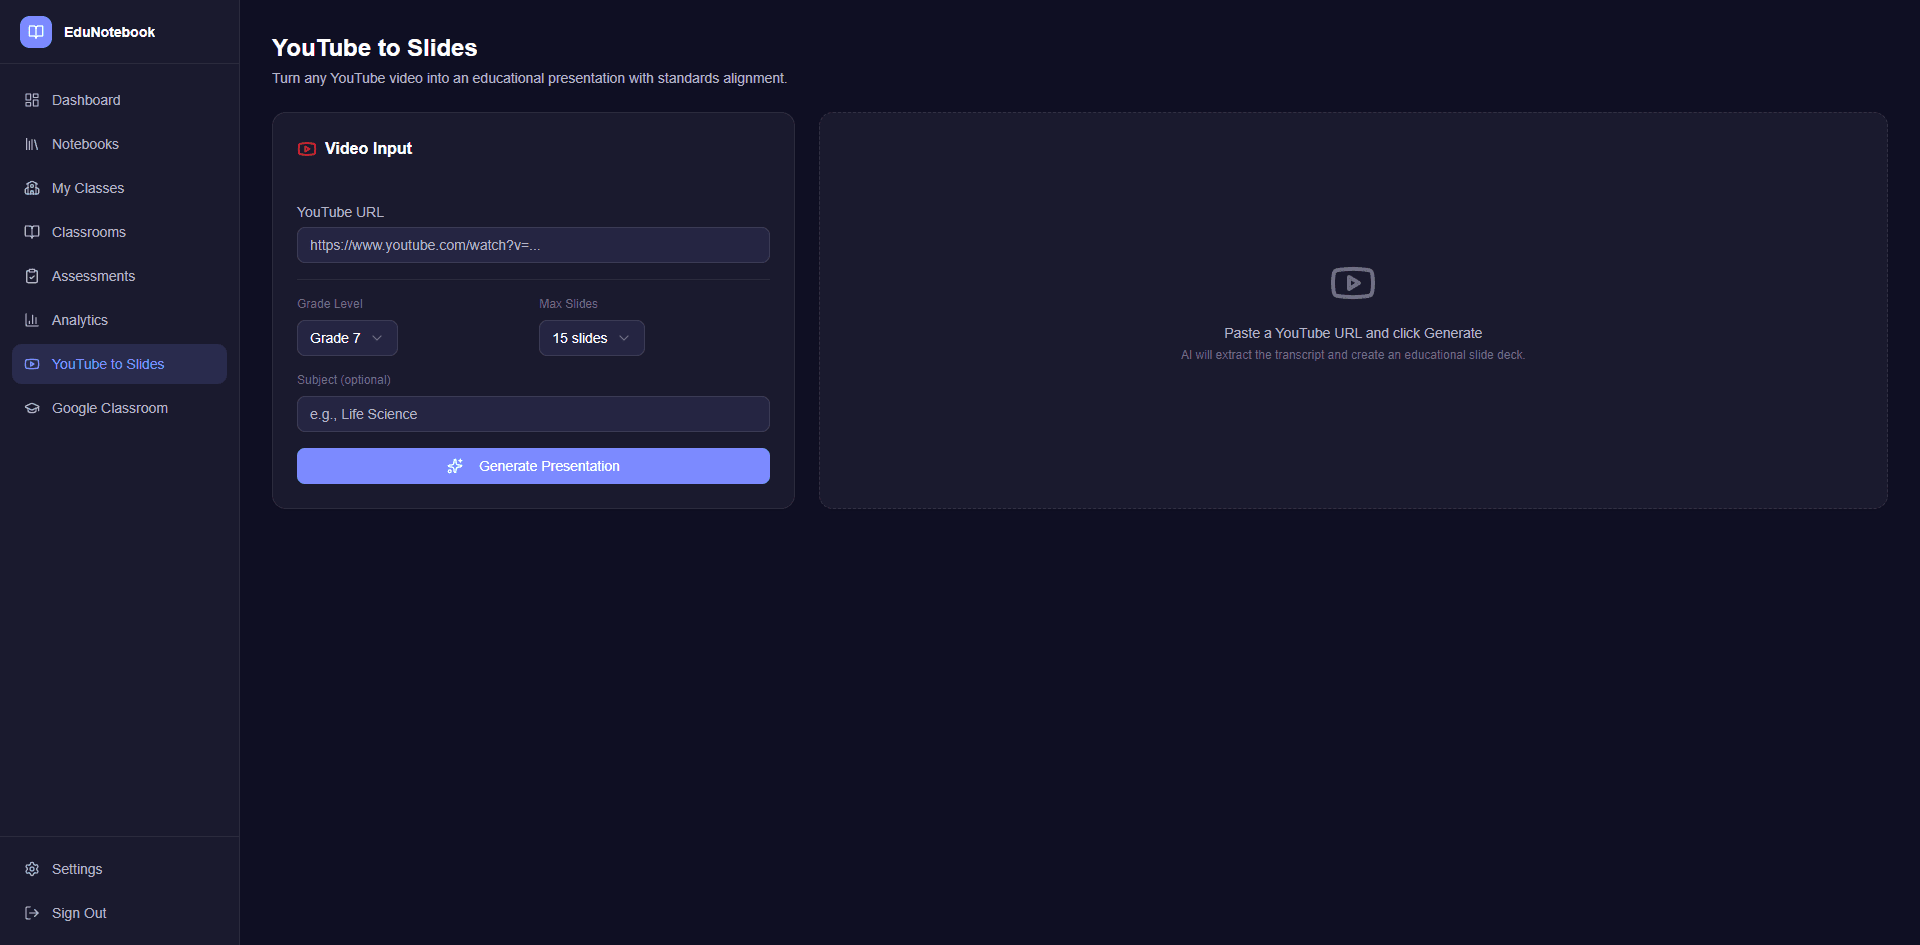Open the Classrooms menu item
1920x945 pixels.
[89, 232]
